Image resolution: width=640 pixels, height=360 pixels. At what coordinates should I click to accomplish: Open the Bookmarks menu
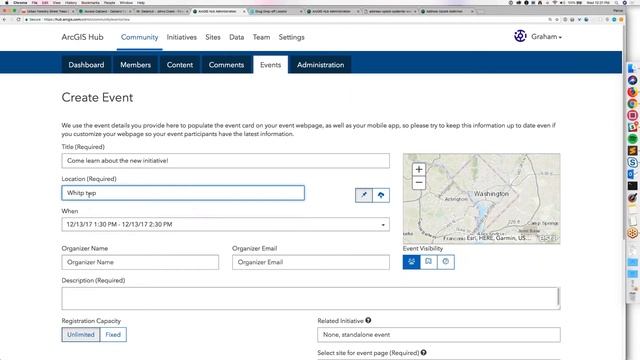tap(90, 2)
